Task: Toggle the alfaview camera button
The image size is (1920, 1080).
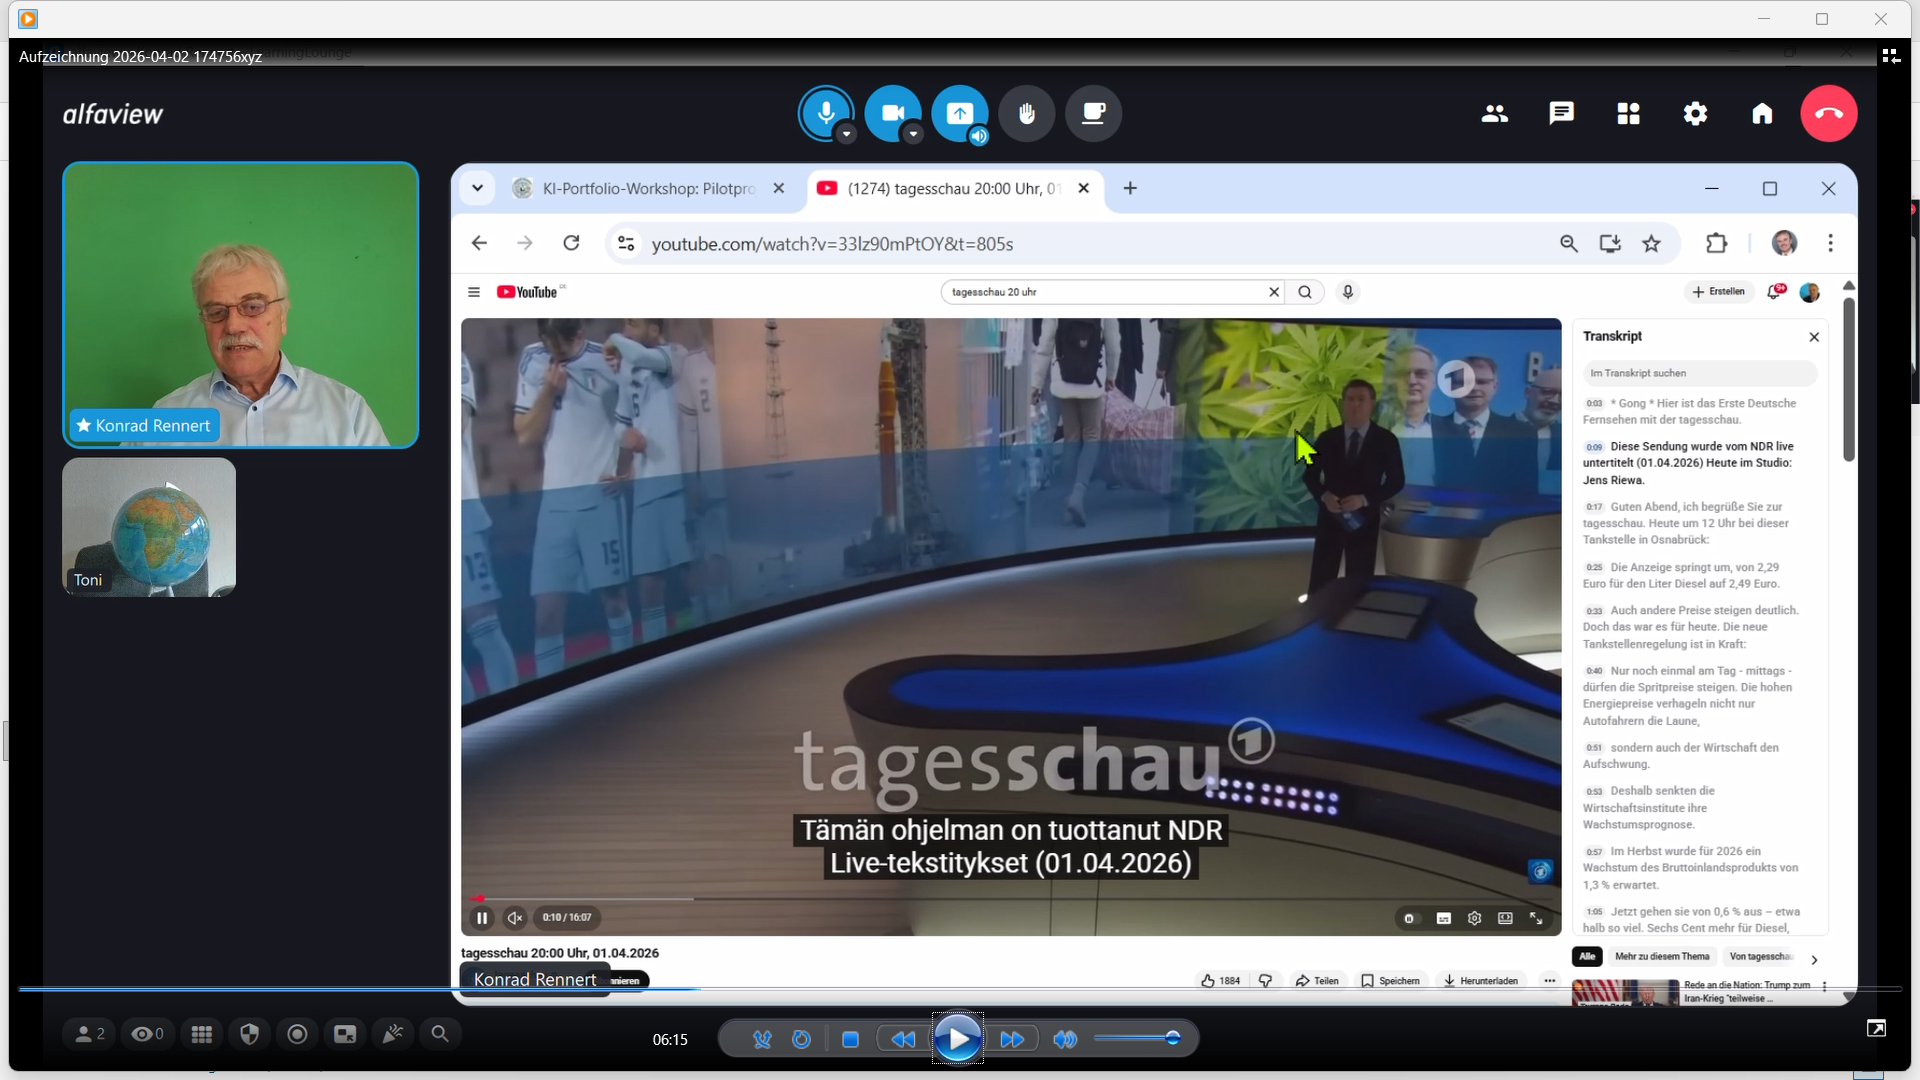Action: (x=892, y=112)
